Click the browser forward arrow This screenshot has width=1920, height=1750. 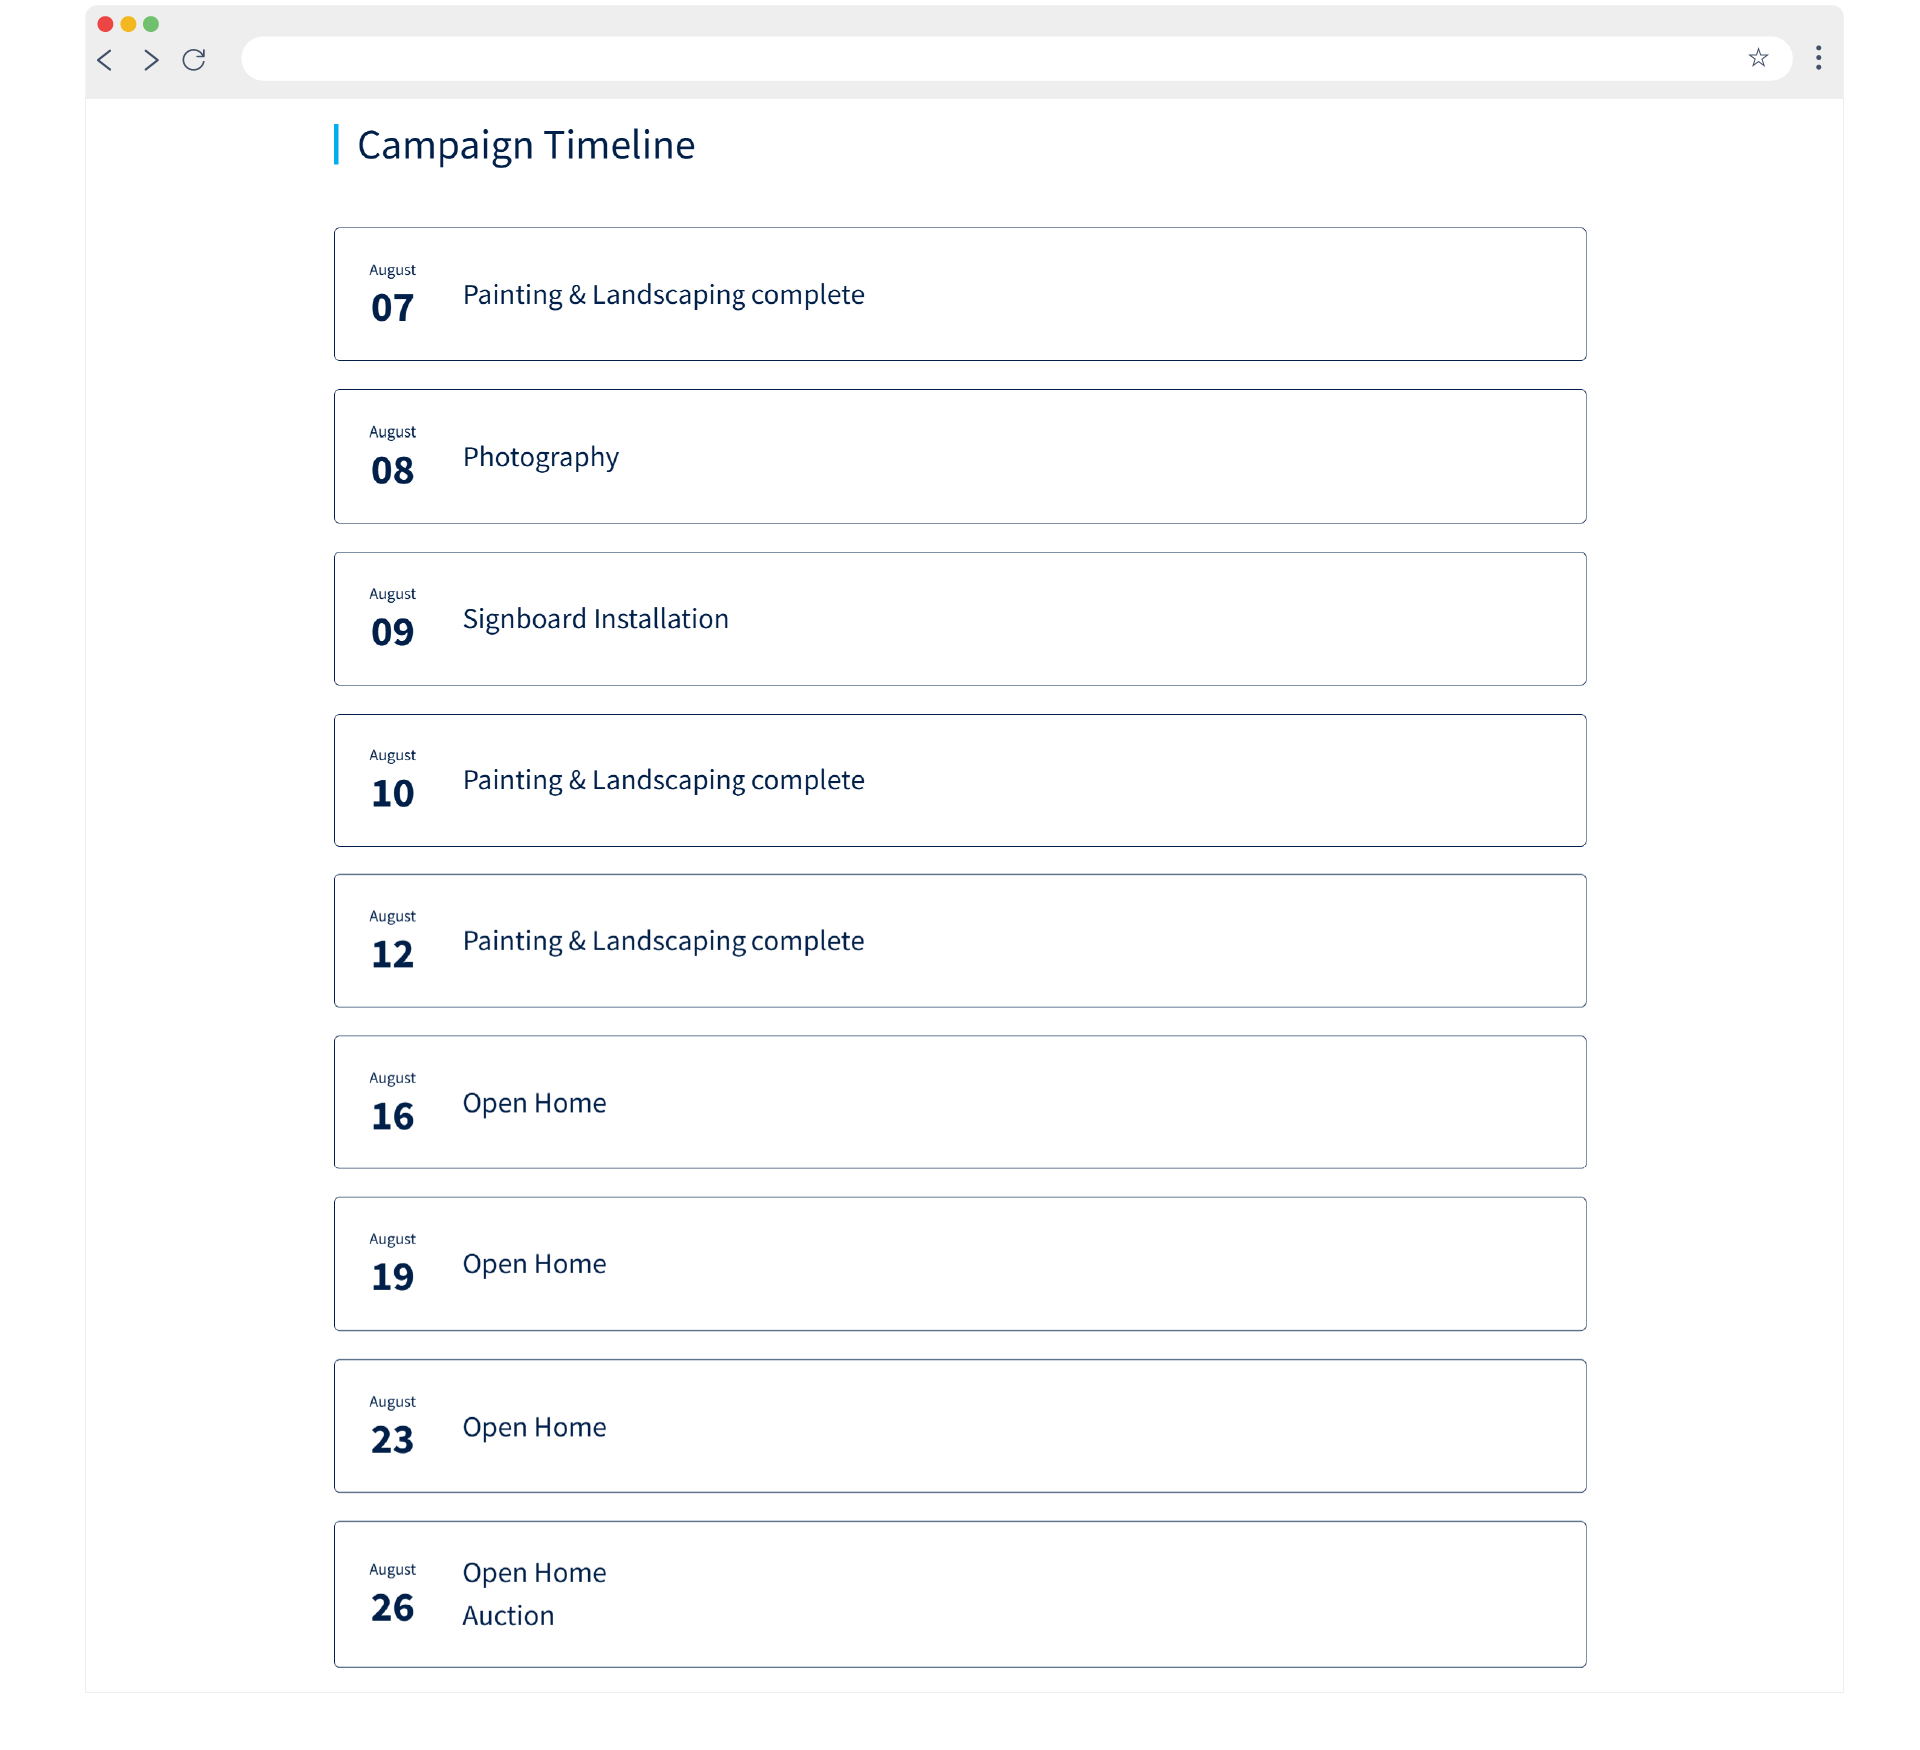[150, 60]
